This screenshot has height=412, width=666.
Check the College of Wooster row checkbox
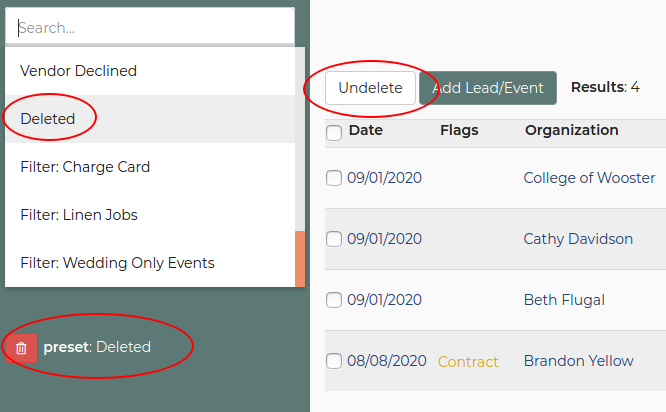[334, 178]
